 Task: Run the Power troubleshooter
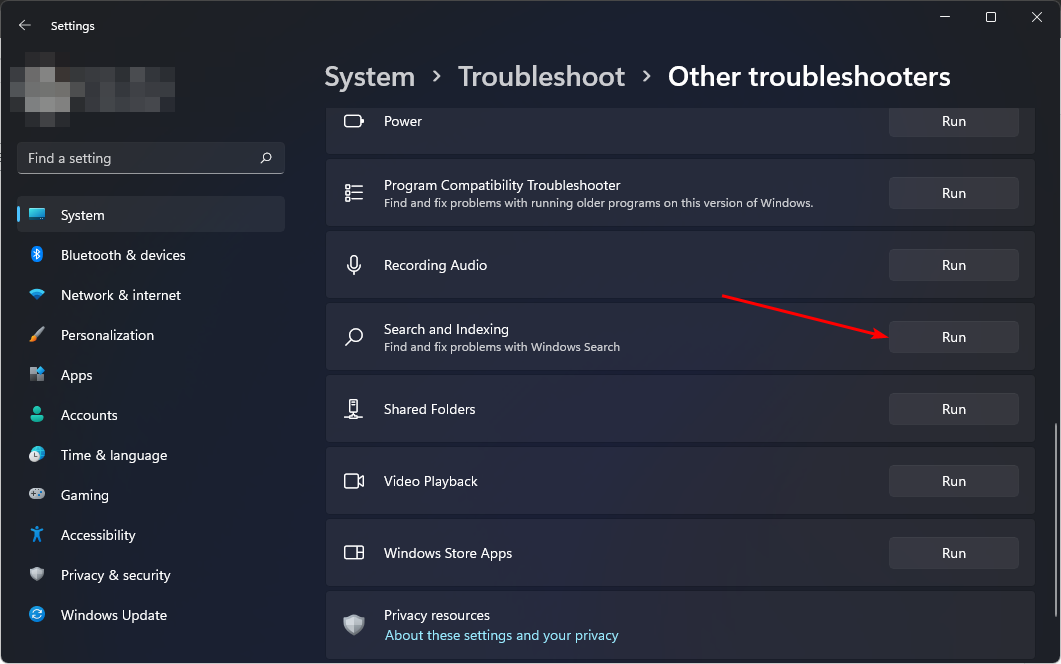coord(953,121)
